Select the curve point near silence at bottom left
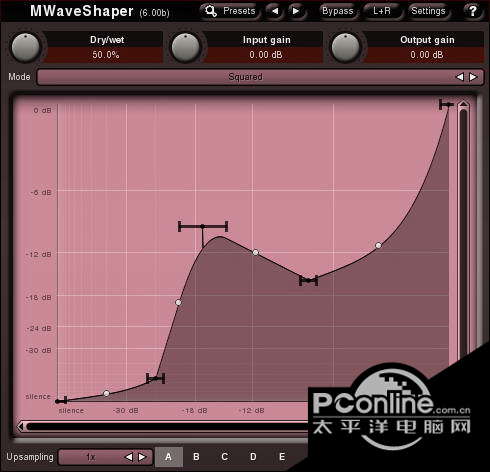 point(106,393)
